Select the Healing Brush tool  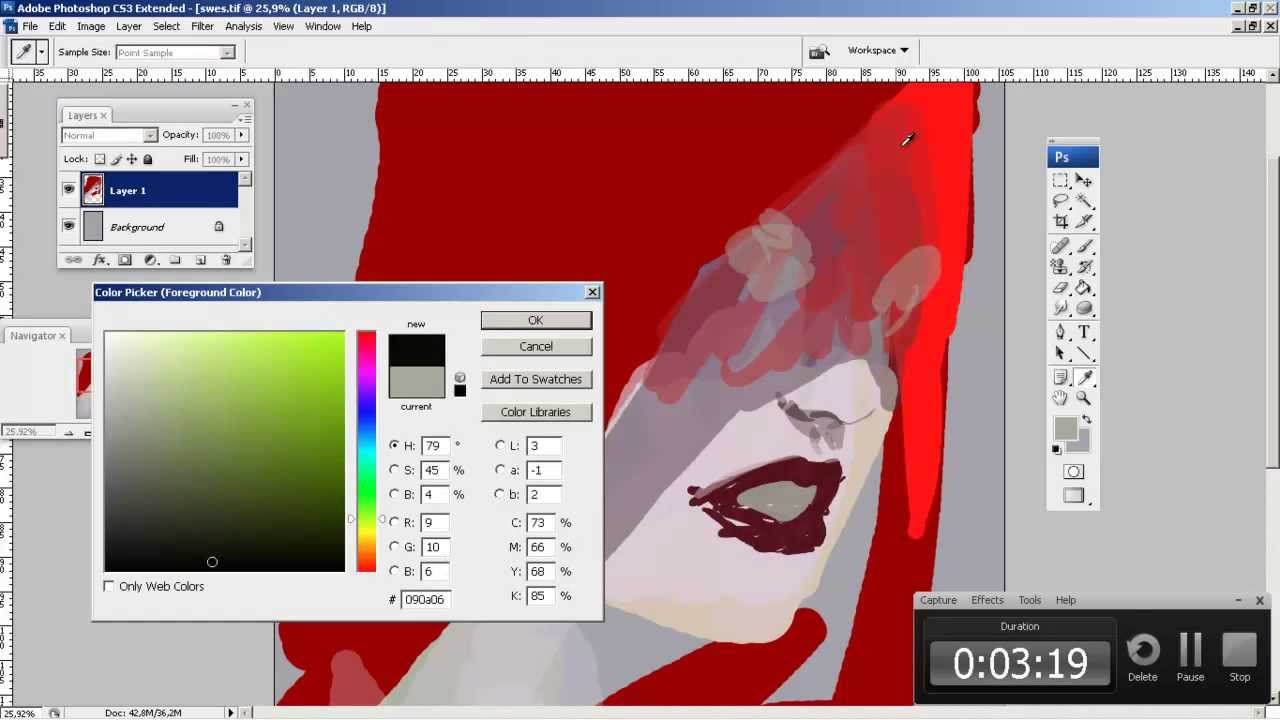point(1060,247)
